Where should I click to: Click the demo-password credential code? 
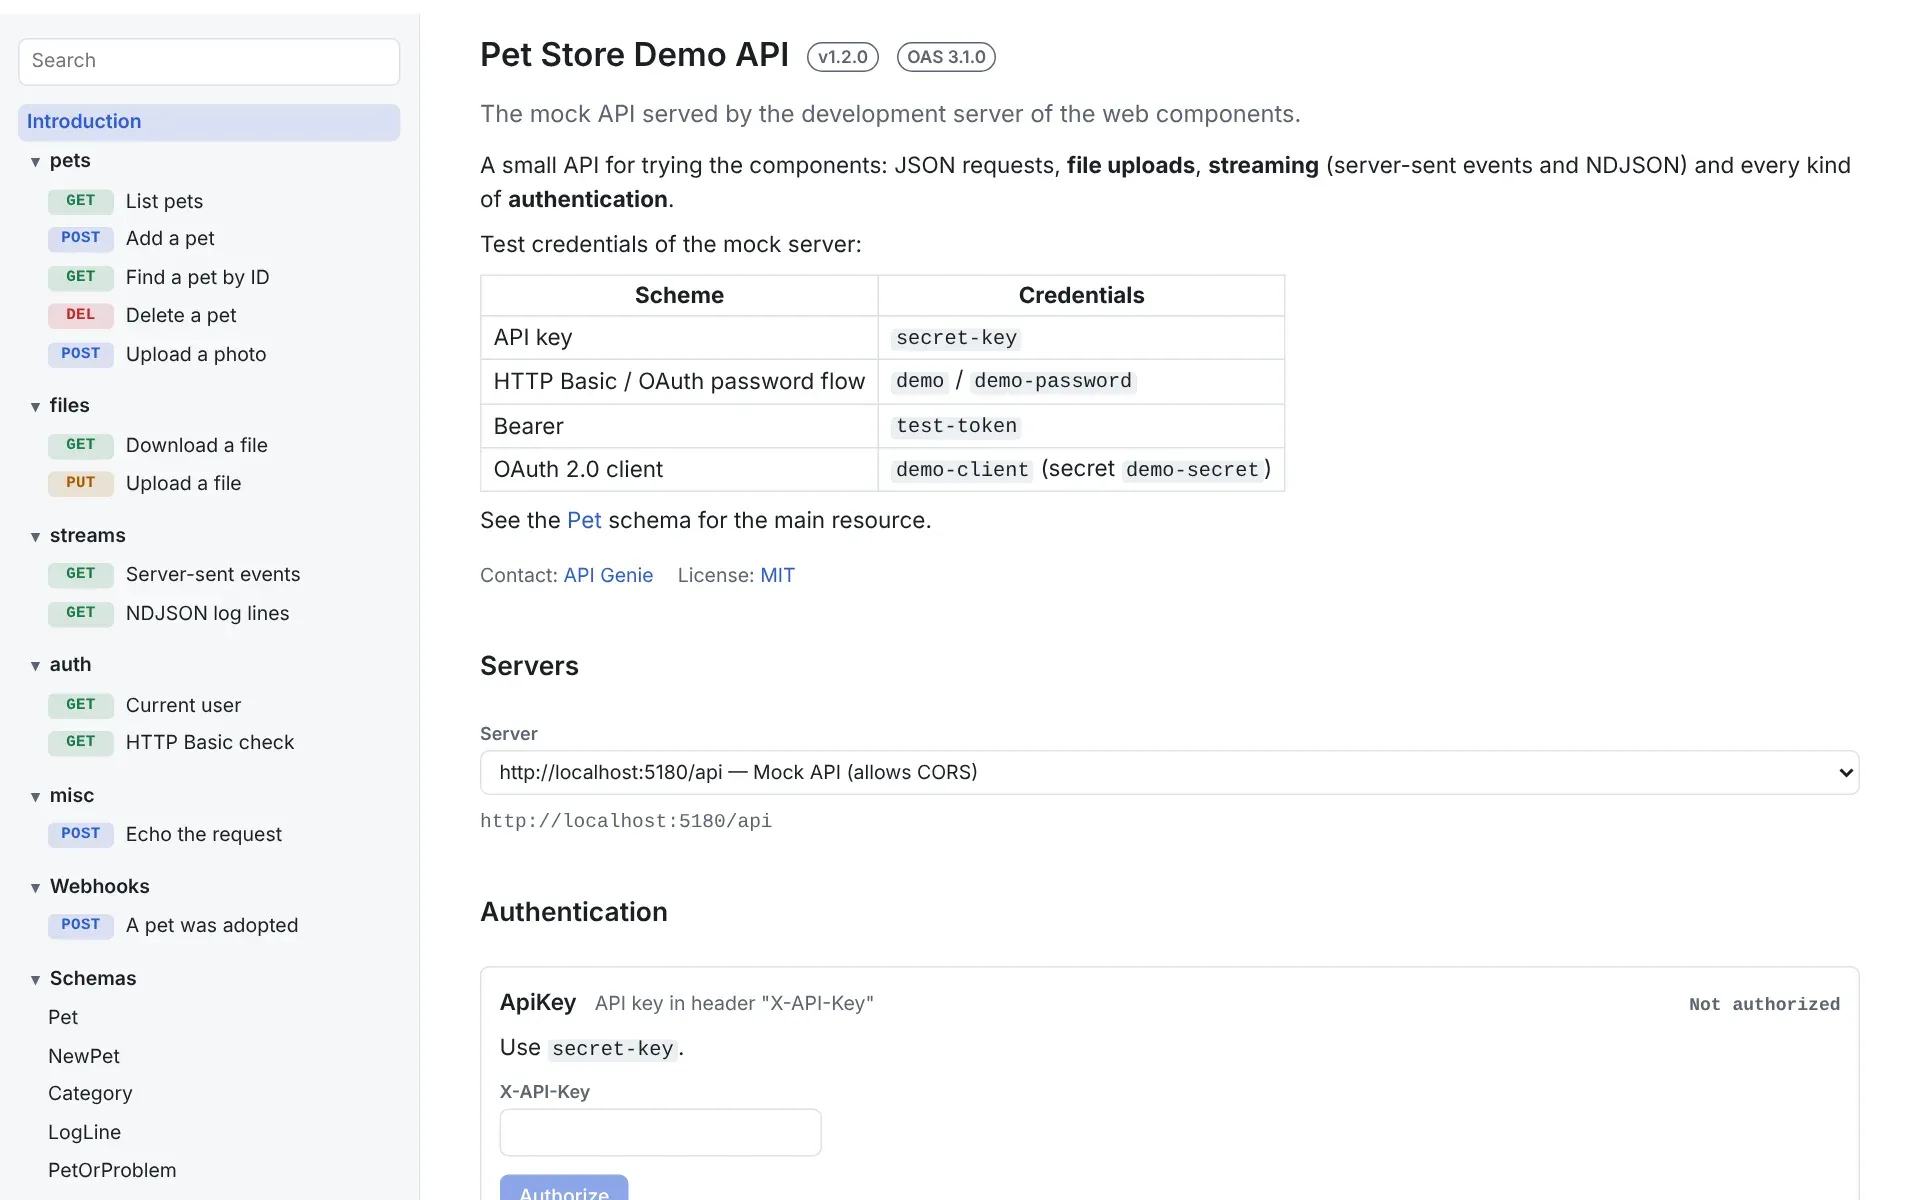(x=1053, y=381)
